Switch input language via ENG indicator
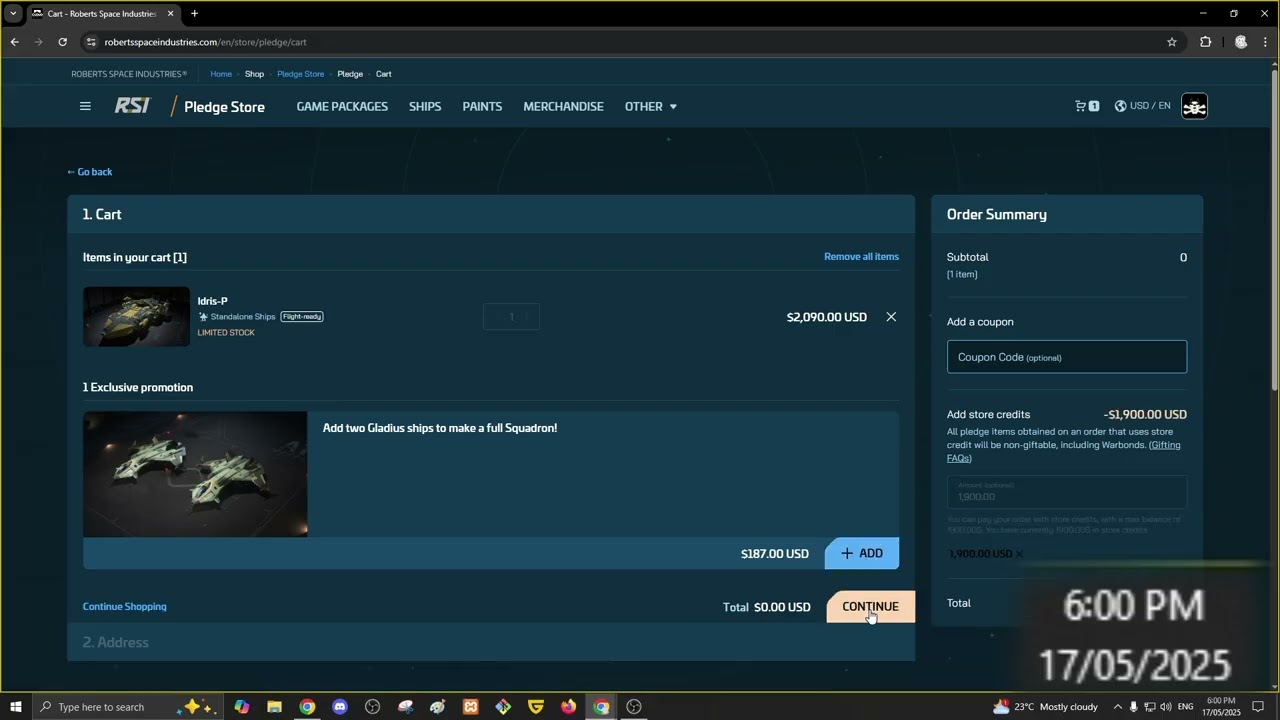 coord(1186,707)
